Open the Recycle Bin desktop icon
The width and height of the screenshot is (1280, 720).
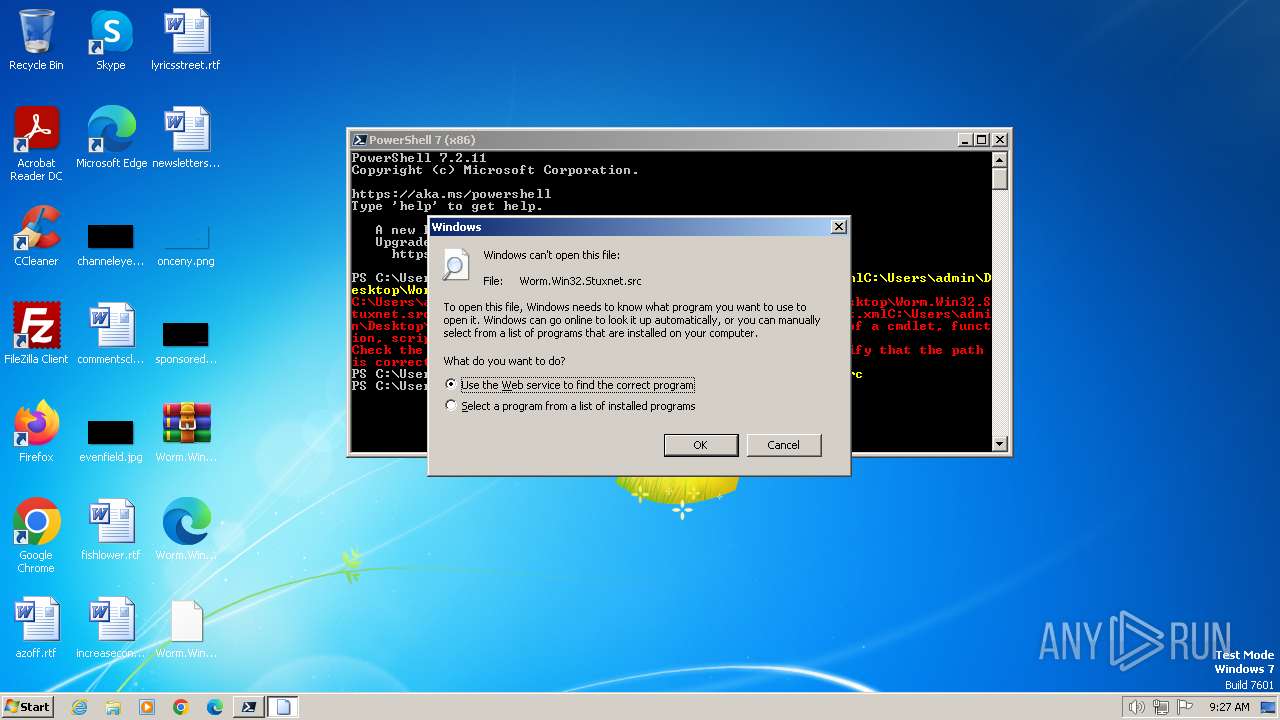pyautogui.click(x=36, y=40)
